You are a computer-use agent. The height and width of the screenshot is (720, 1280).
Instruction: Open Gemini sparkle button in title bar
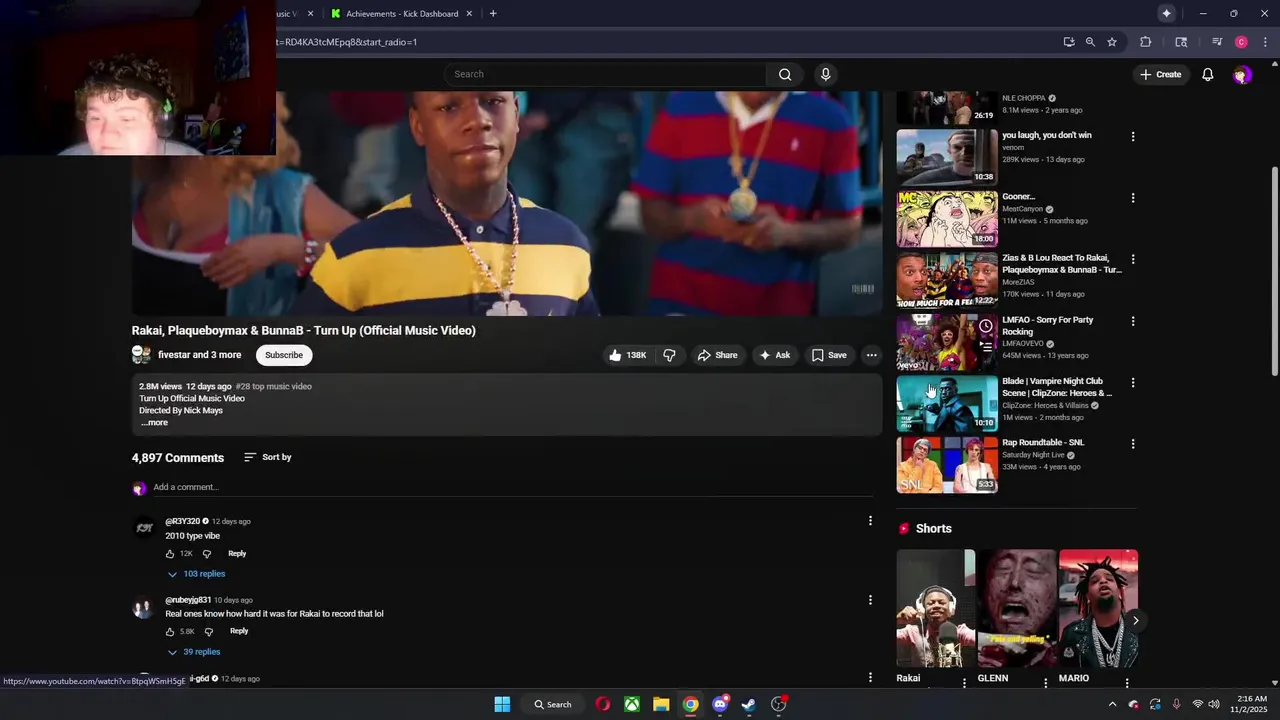click(x=1166, y=13)
